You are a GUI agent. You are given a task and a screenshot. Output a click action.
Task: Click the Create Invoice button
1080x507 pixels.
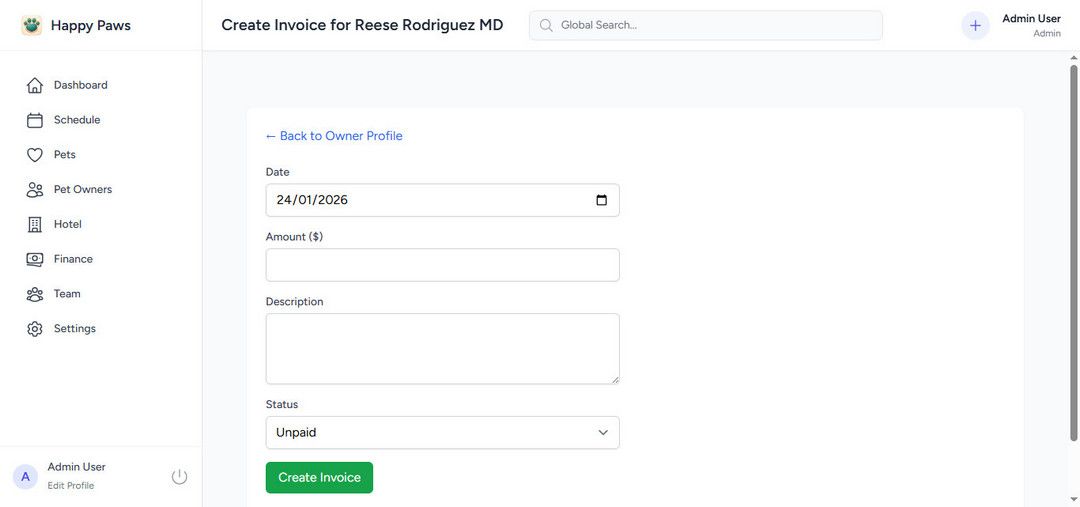click(x=319, y=478)
